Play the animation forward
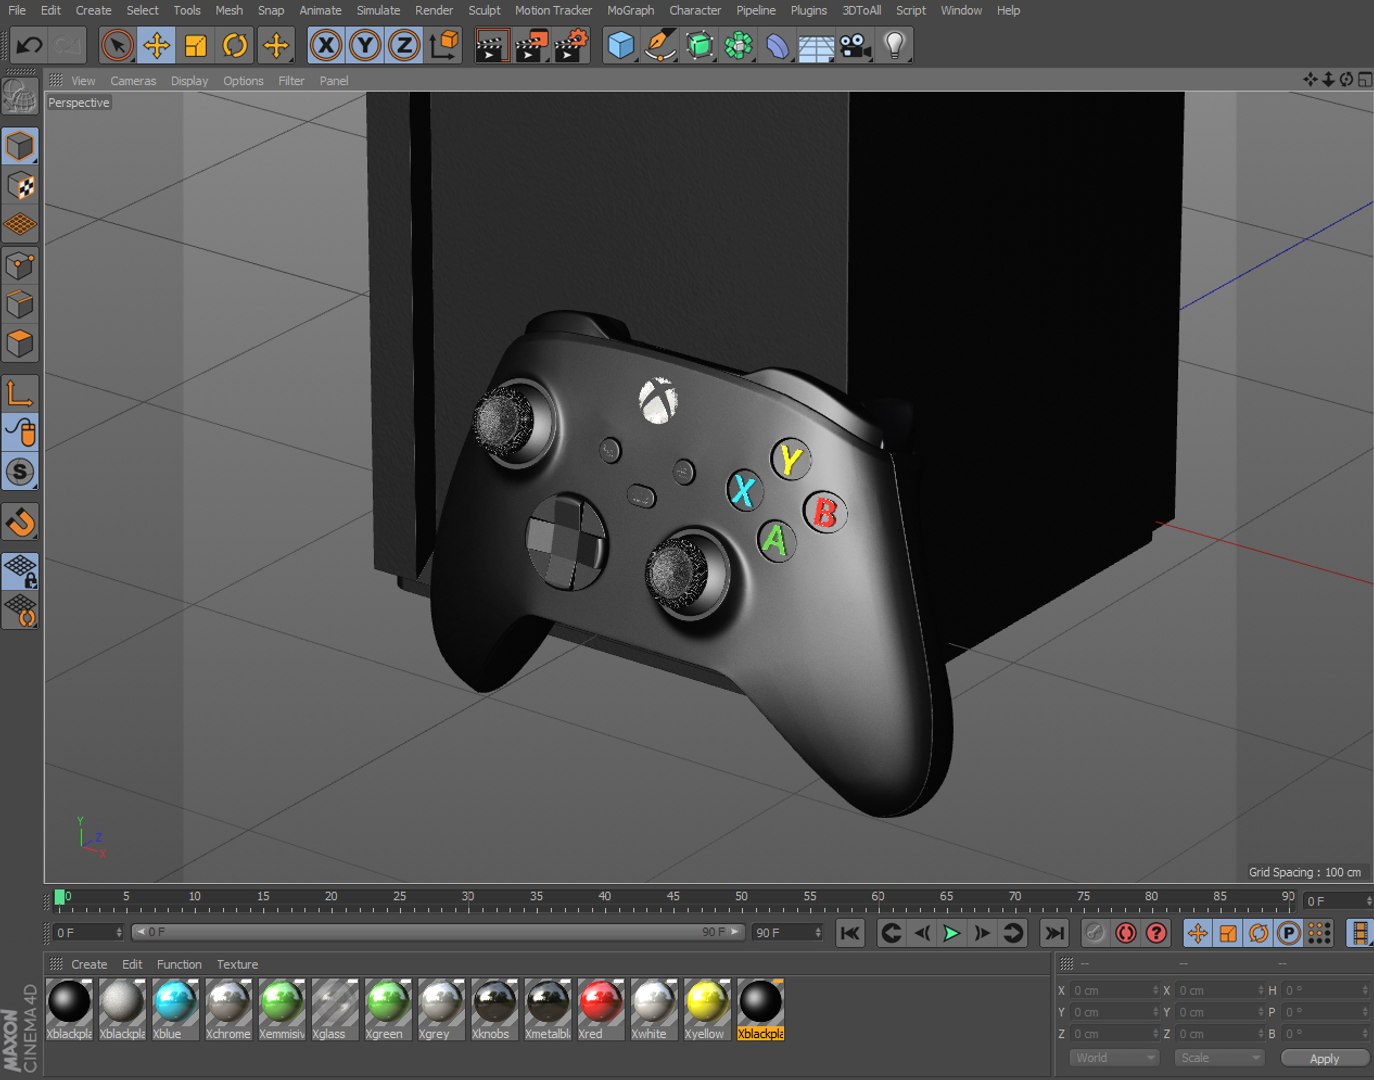 (x=951, y=933)
